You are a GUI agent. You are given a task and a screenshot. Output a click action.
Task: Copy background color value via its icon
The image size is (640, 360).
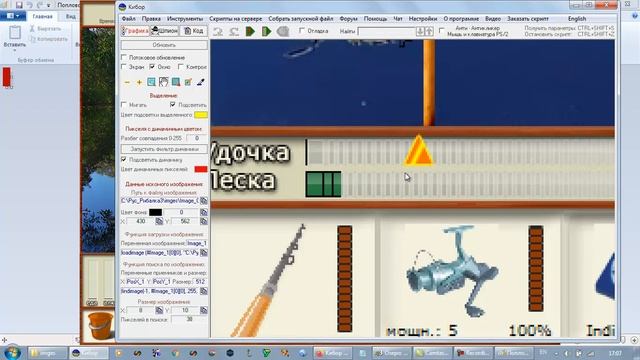pos(204,212)
